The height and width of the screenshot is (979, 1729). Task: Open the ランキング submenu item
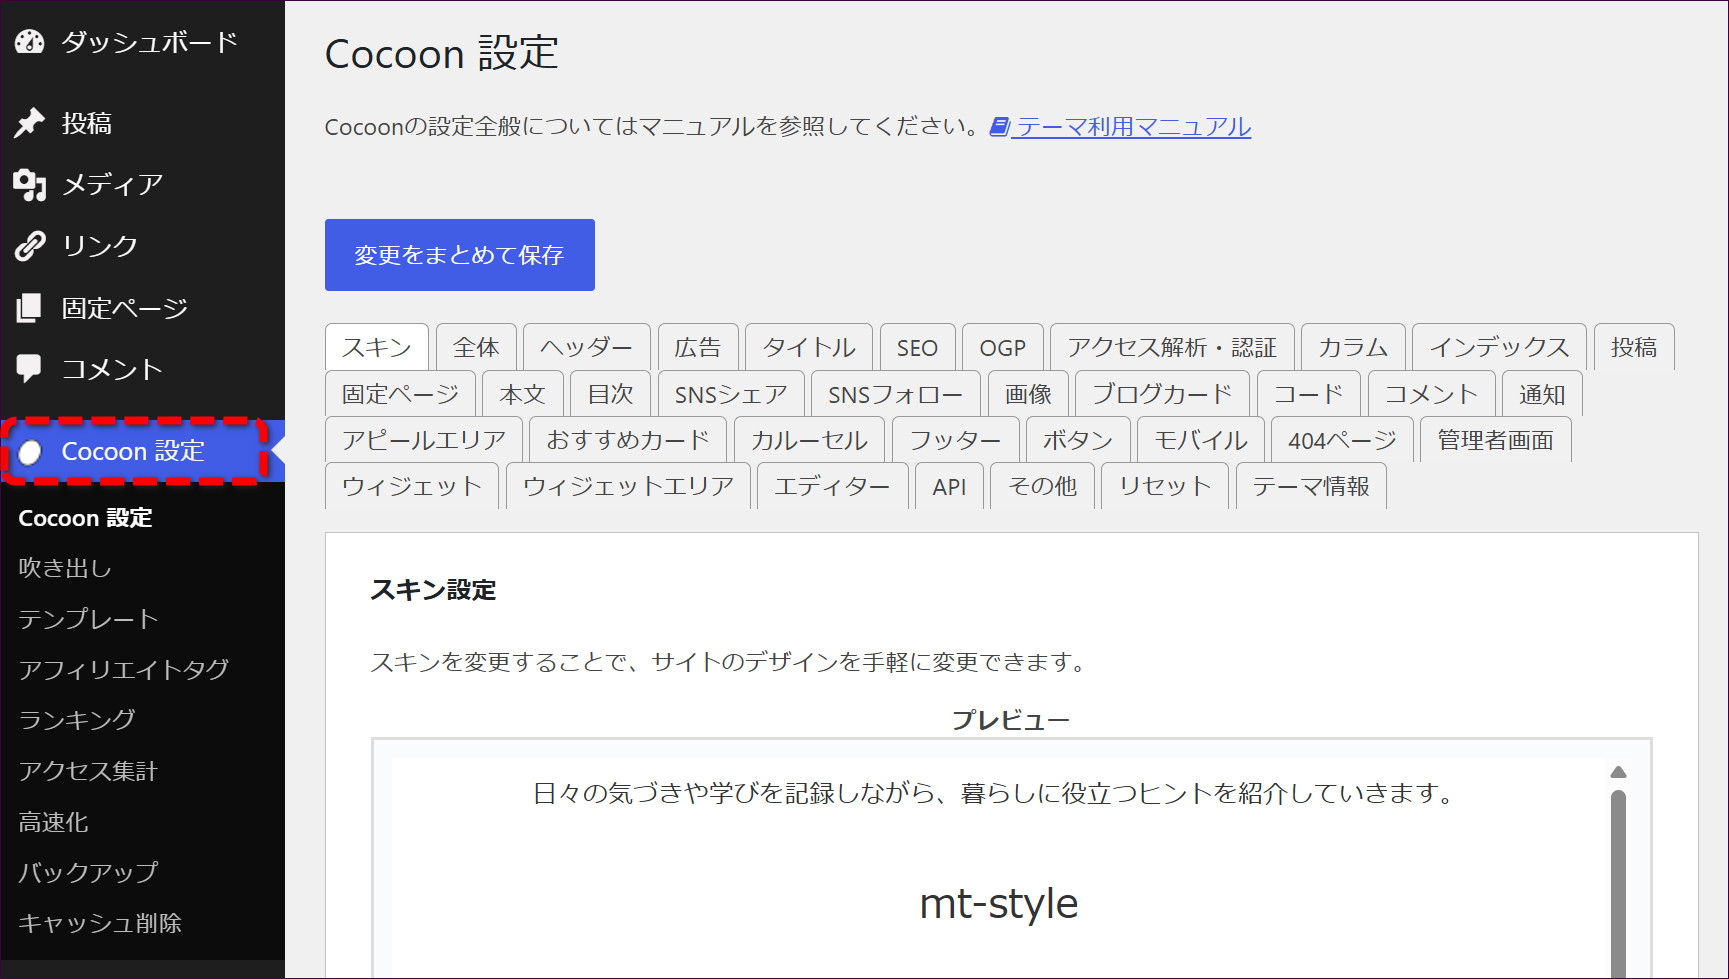point(77,720)
